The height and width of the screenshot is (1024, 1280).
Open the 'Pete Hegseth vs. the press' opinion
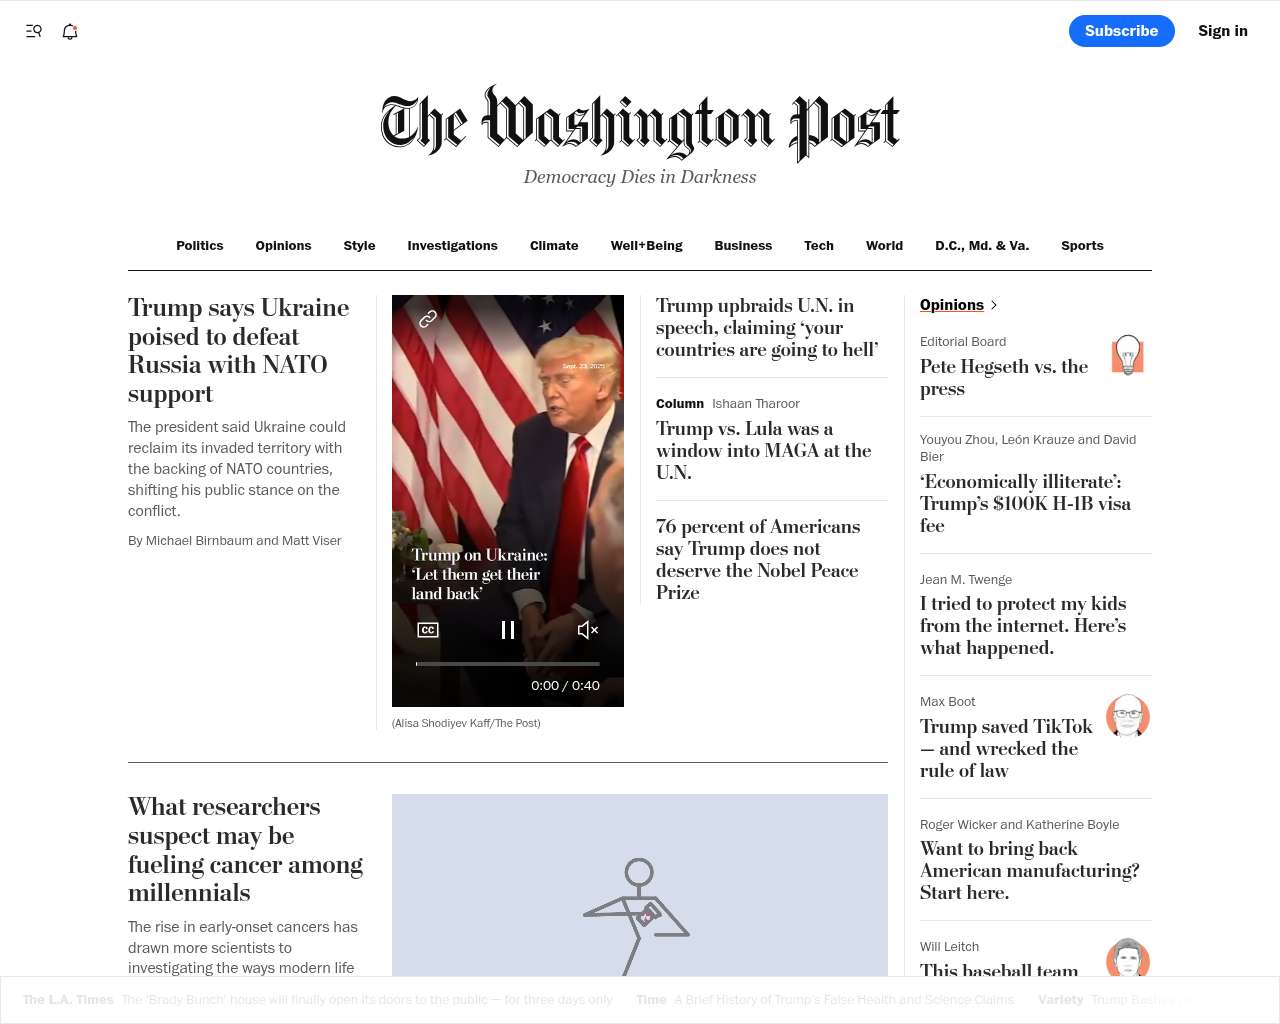tap(1004, 378)
